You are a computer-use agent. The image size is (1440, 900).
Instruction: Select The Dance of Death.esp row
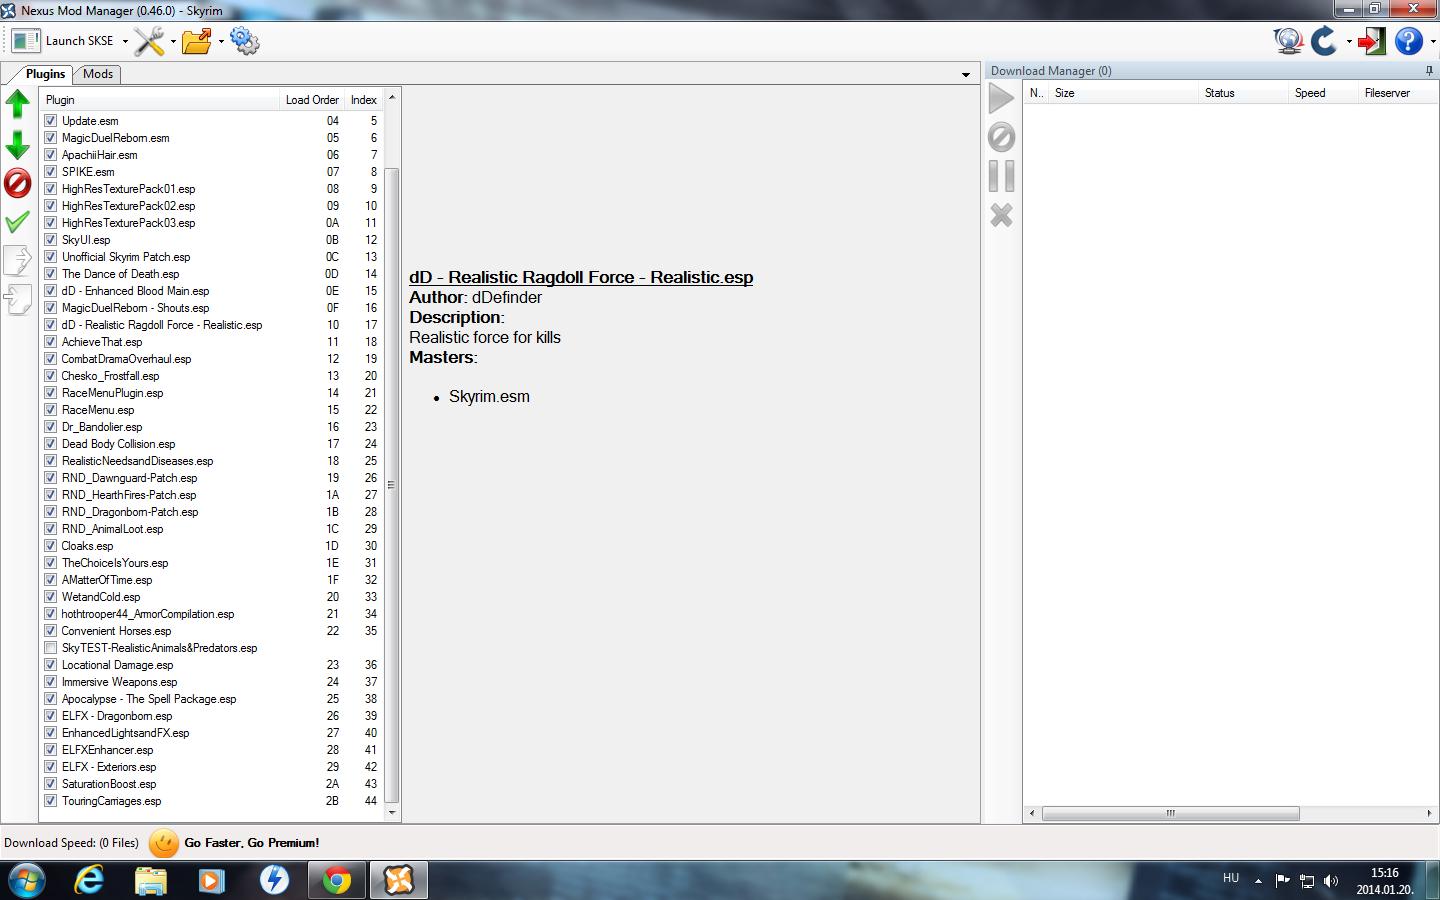212,274
